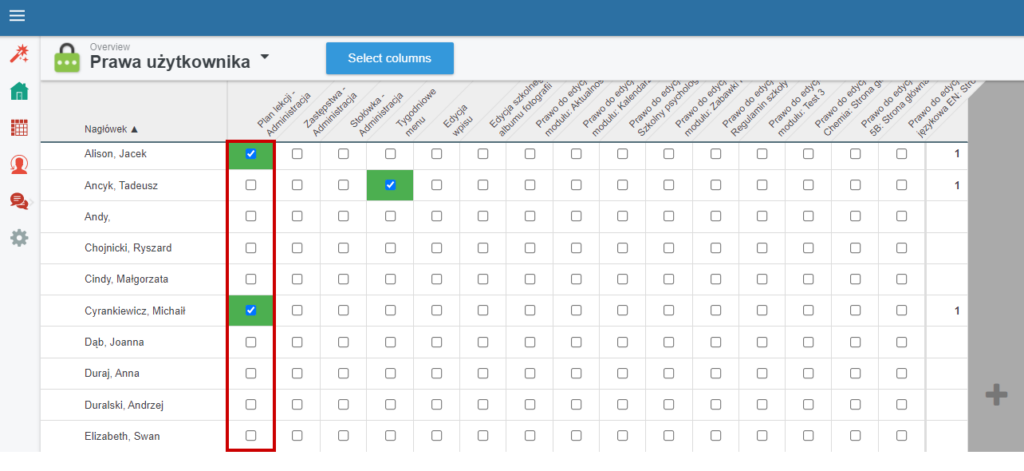1024x471 pixels.
Task: Open the red calendar grid icon
Action: [18, 128]
